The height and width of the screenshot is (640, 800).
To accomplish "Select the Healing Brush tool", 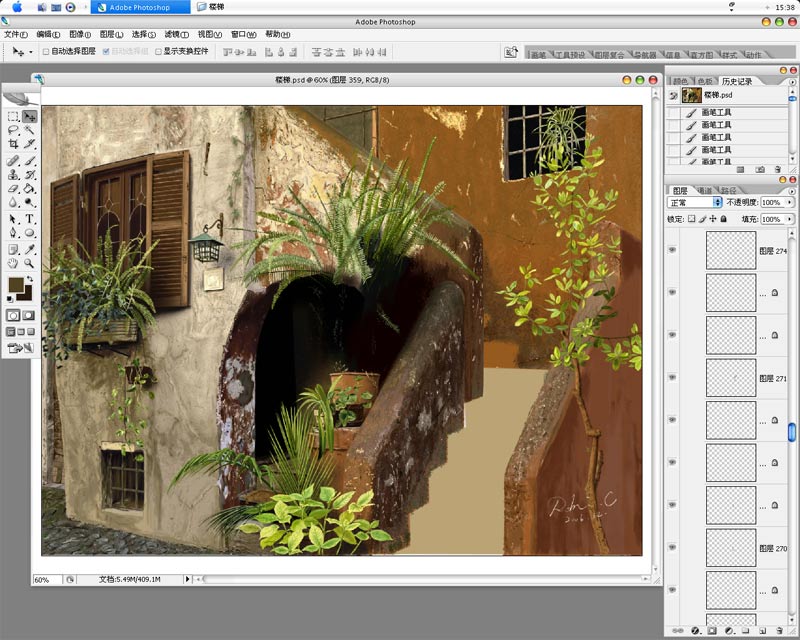I will (13, 161).
